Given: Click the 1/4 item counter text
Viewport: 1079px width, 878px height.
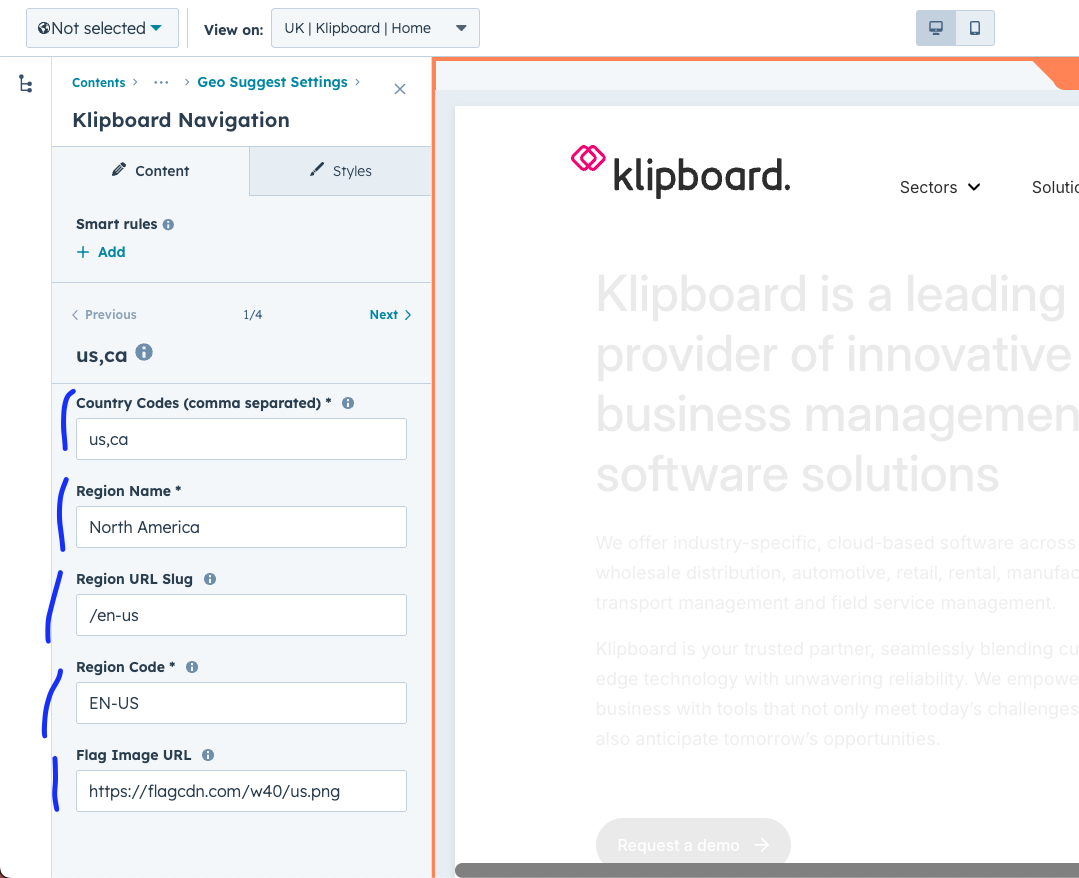Looking at the screenshot, I should [x=253, y=314].
